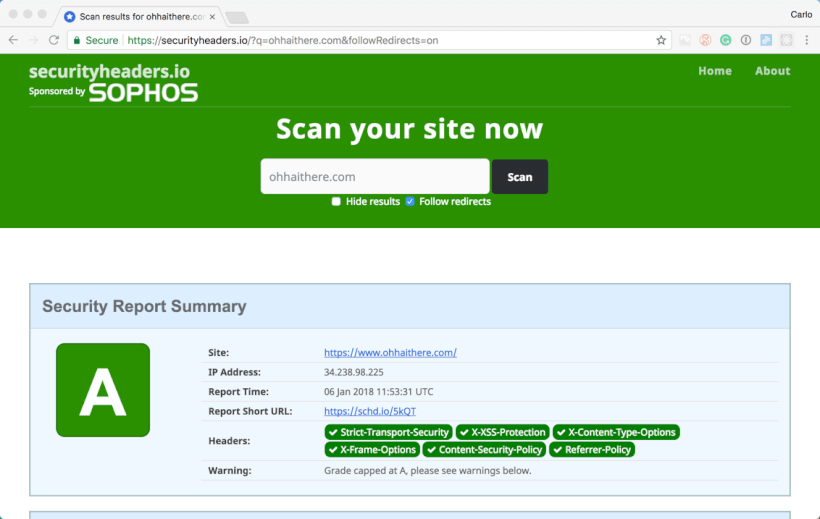The image size is (820, 519).
Task: Open a new browser tab
Action: (237, 18)
